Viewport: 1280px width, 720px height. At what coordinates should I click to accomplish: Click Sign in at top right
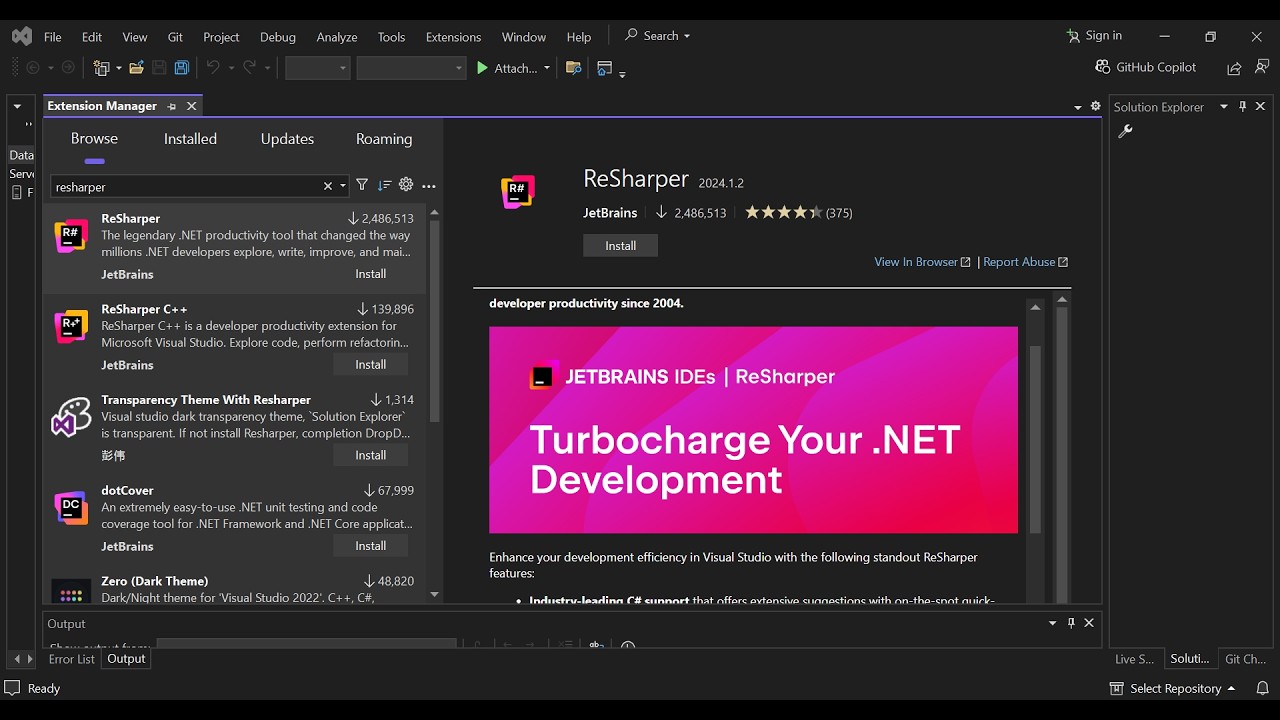1095,36
